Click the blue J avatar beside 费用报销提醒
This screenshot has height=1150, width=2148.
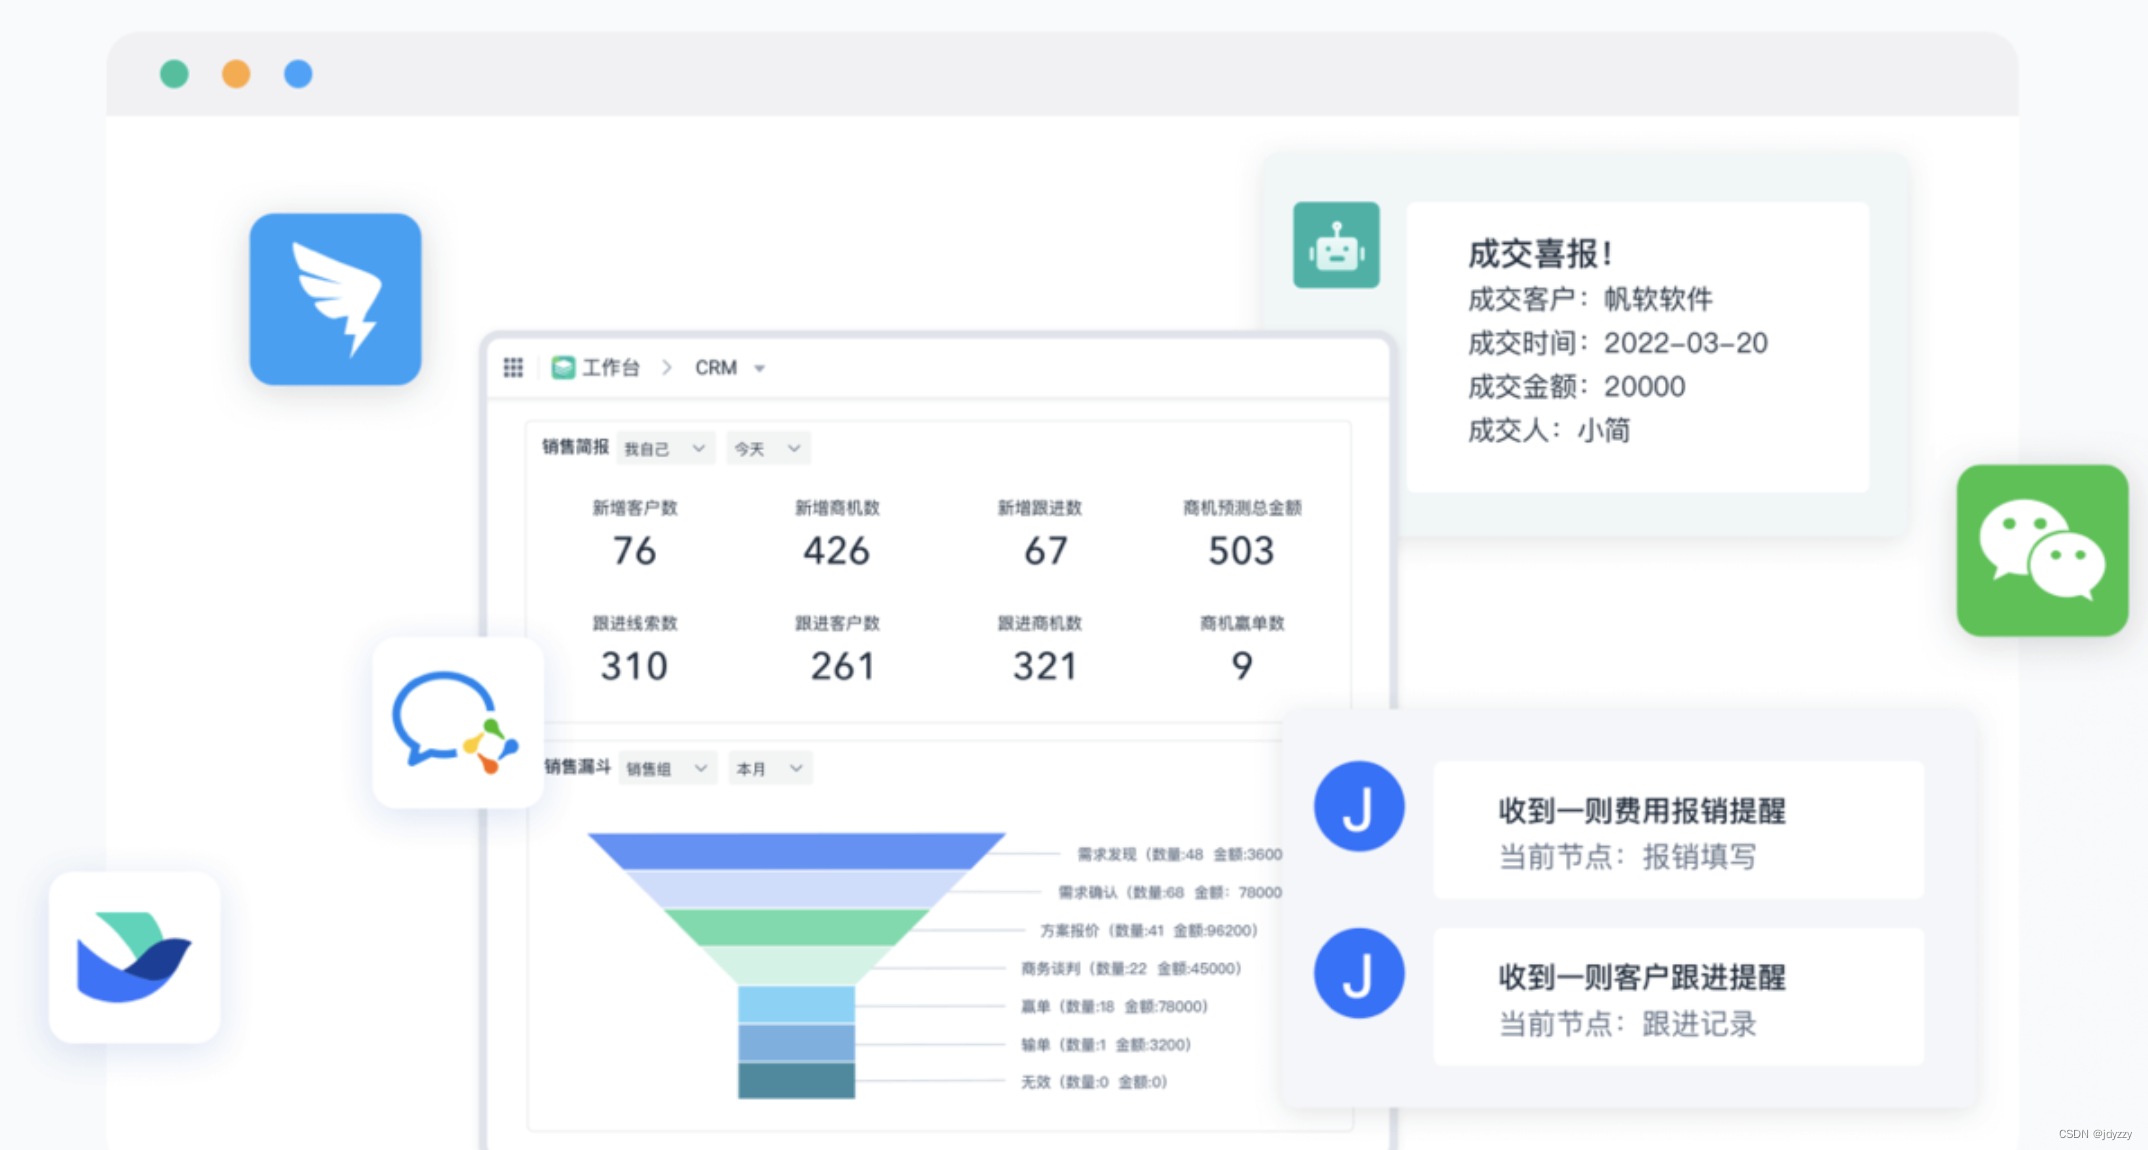click(1358, 807)
